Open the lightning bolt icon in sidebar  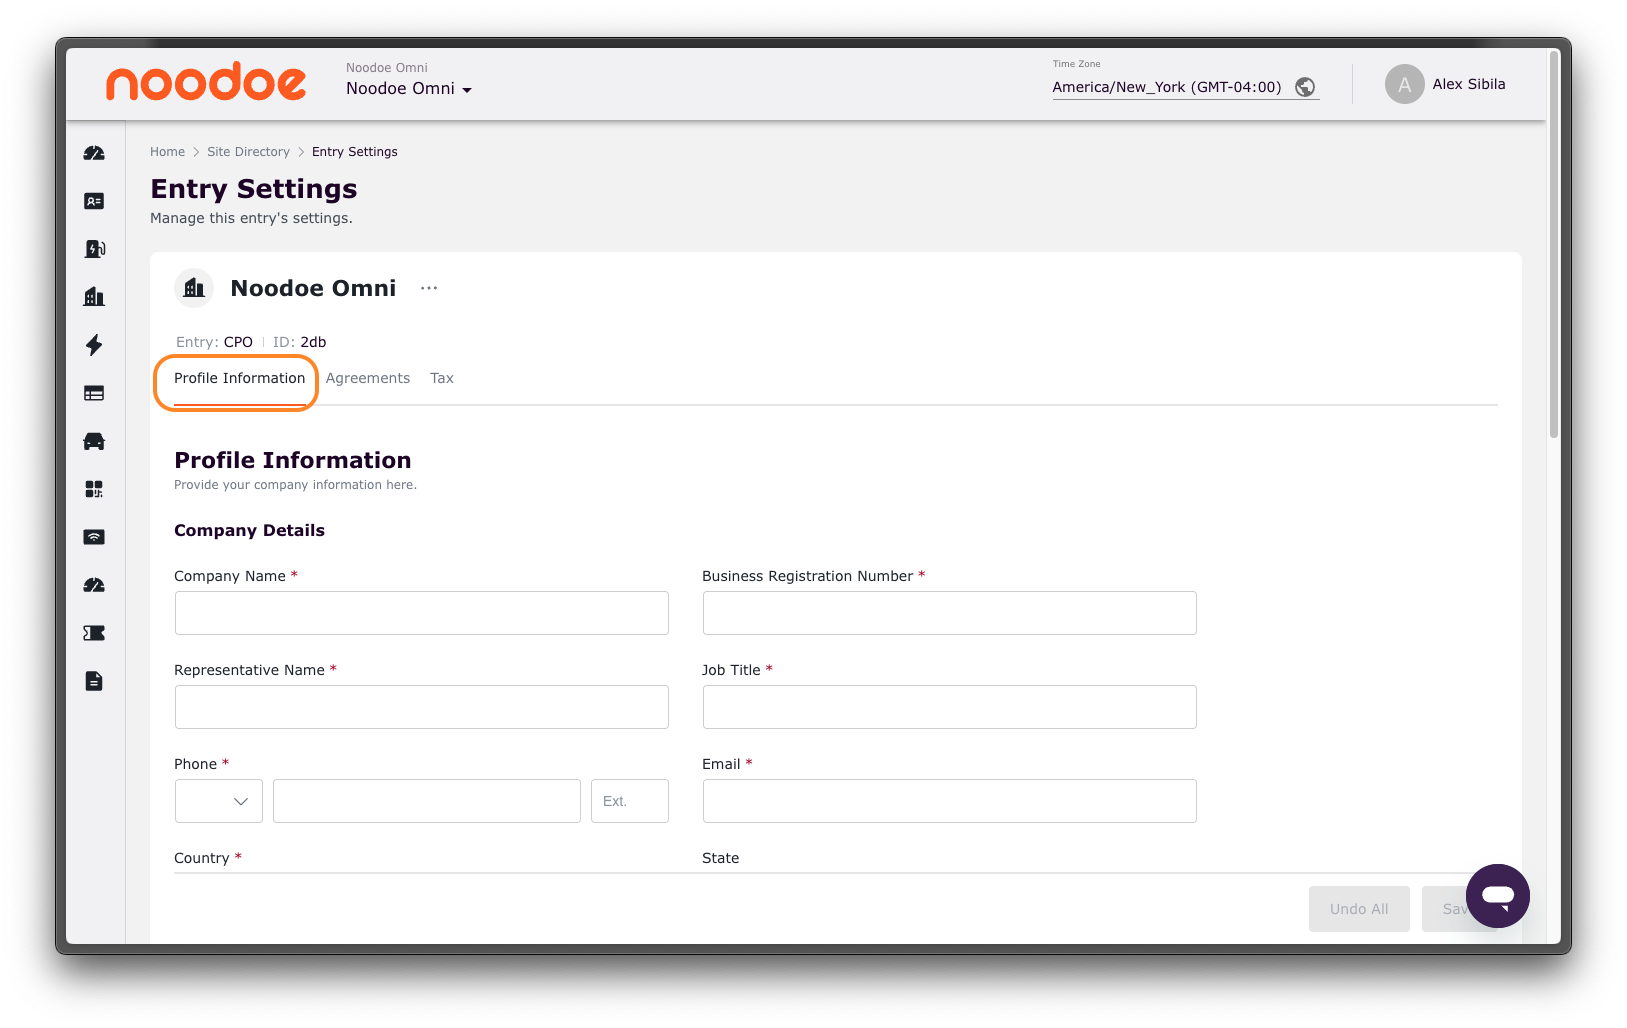point(94,345)
